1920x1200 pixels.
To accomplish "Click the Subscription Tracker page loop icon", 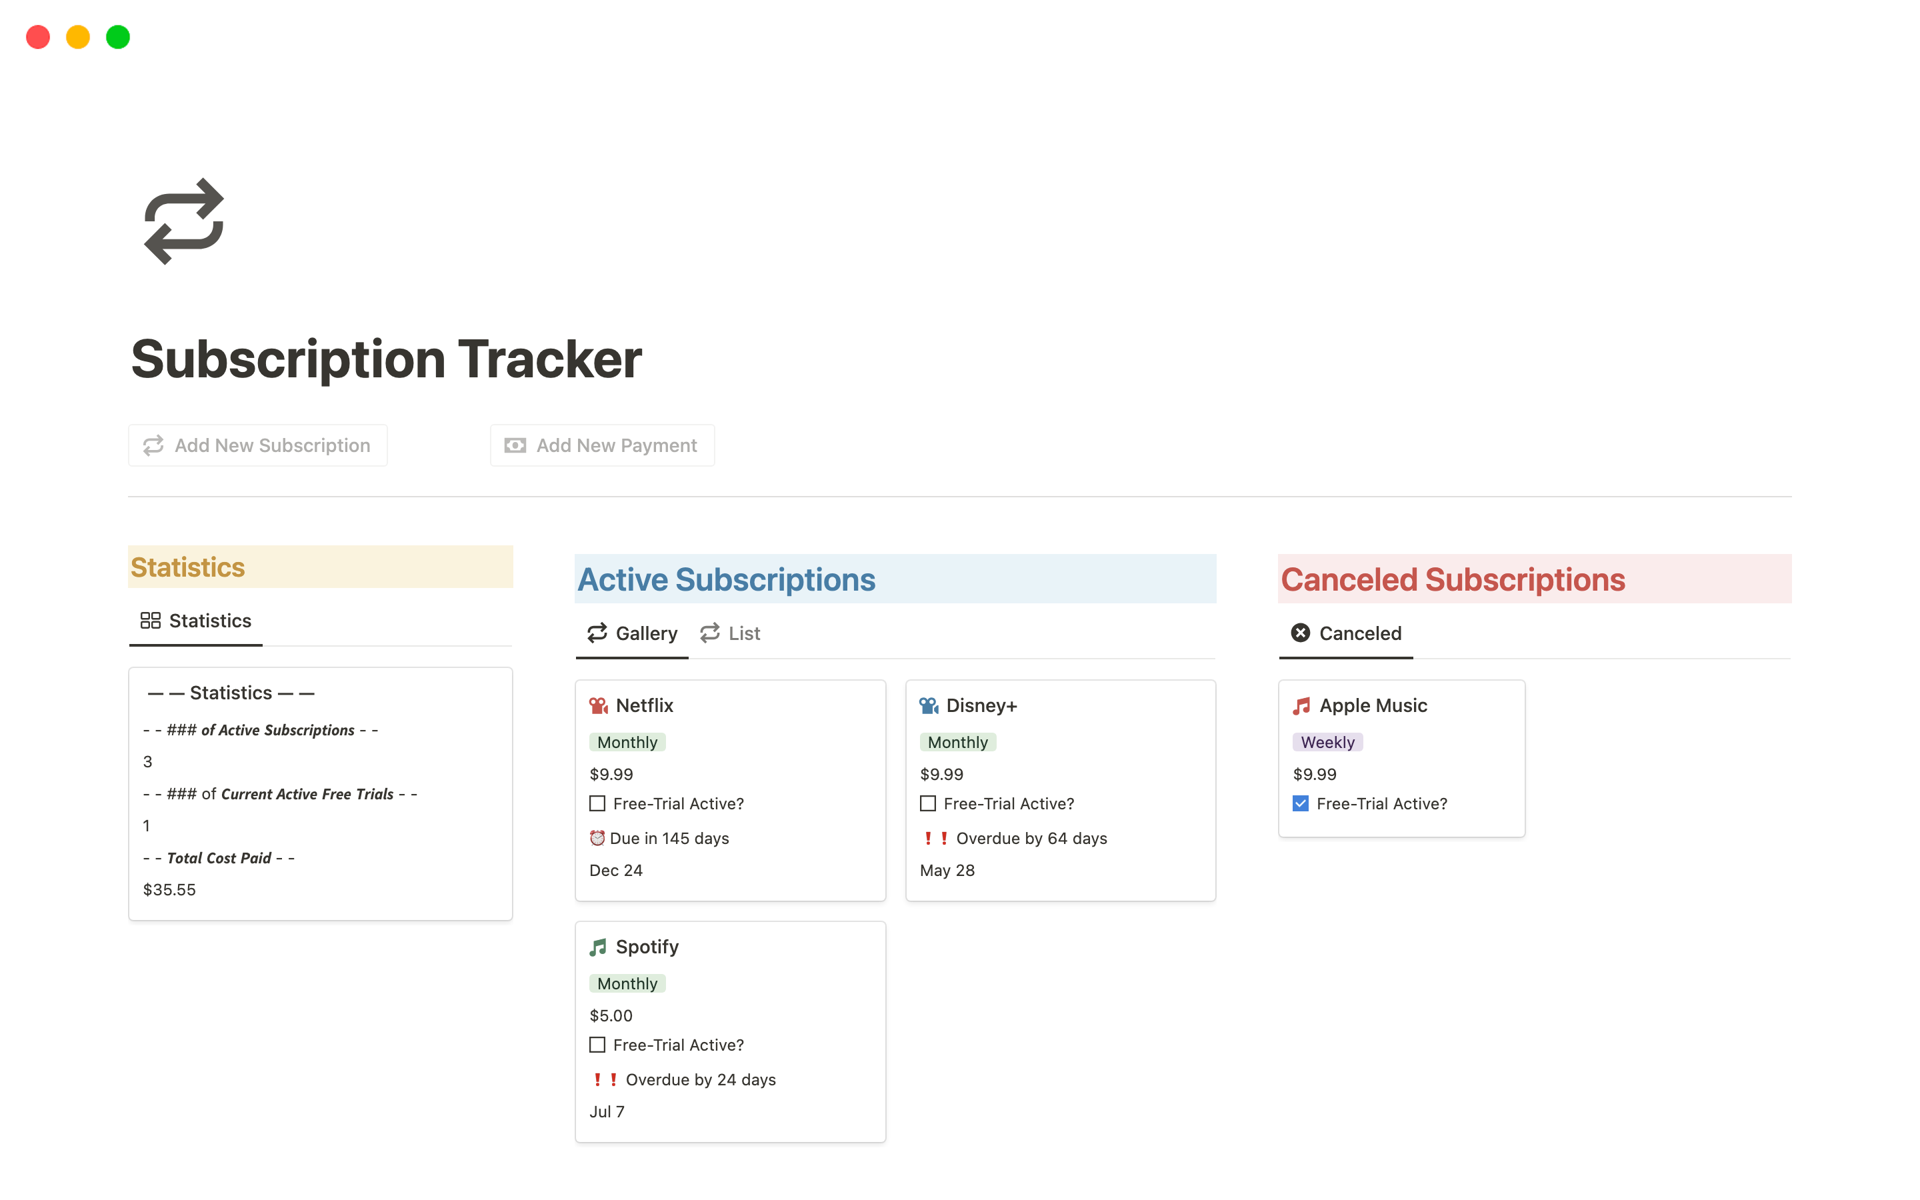I will [184, 221].
